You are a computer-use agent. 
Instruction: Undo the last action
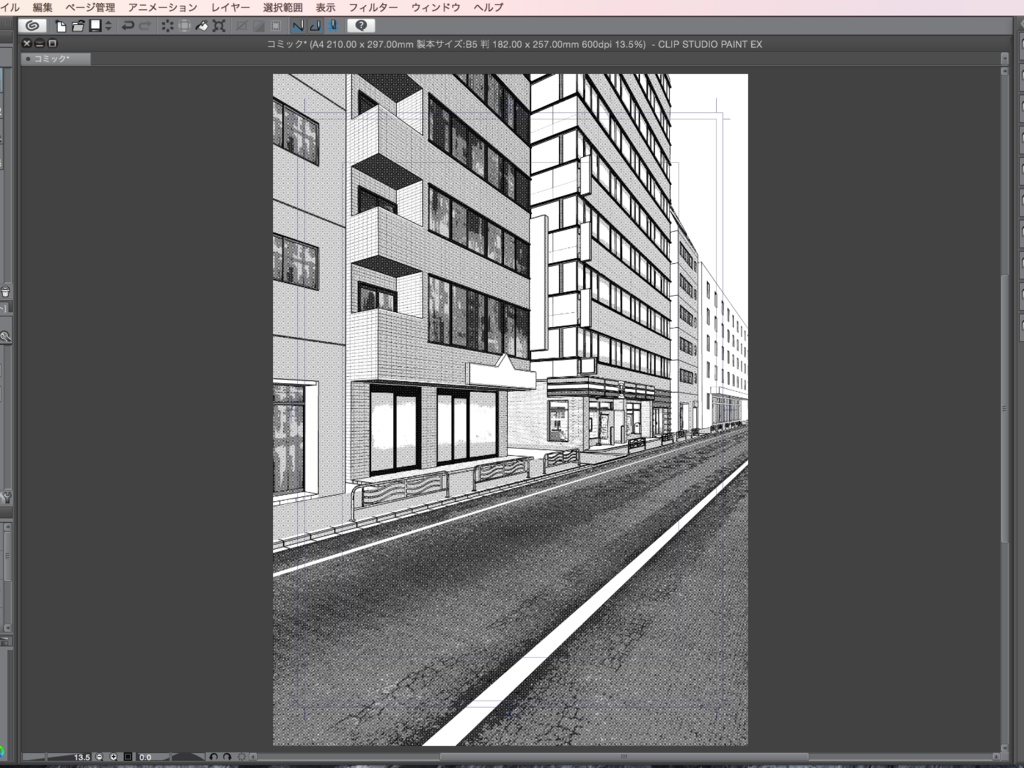tap(128, 26)
